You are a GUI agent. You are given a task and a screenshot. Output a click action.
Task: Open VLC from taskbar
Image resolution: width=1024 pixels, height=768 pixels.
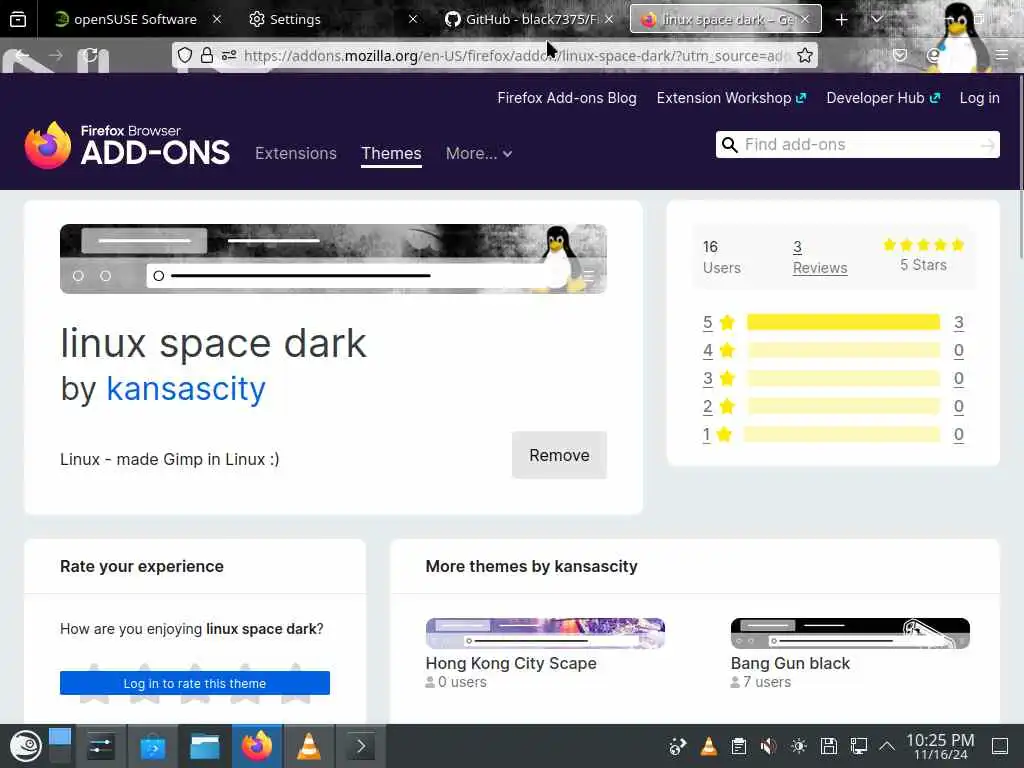click(x=309, y=746)
